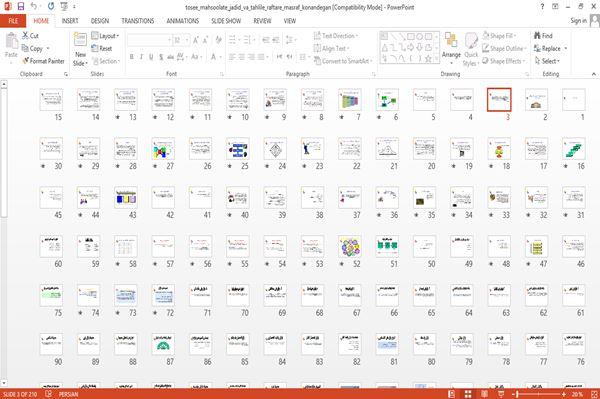Open Shape Fill dropdown
This screenshot has height=399, width=600.
coord(499,36)
